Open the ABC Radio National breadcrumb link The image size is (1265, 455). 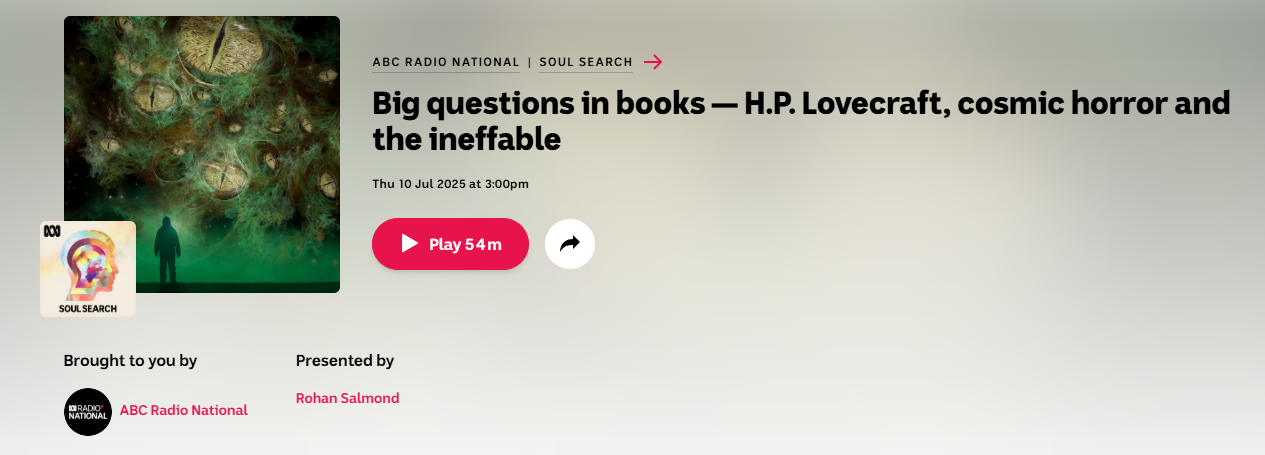(446, 62)
